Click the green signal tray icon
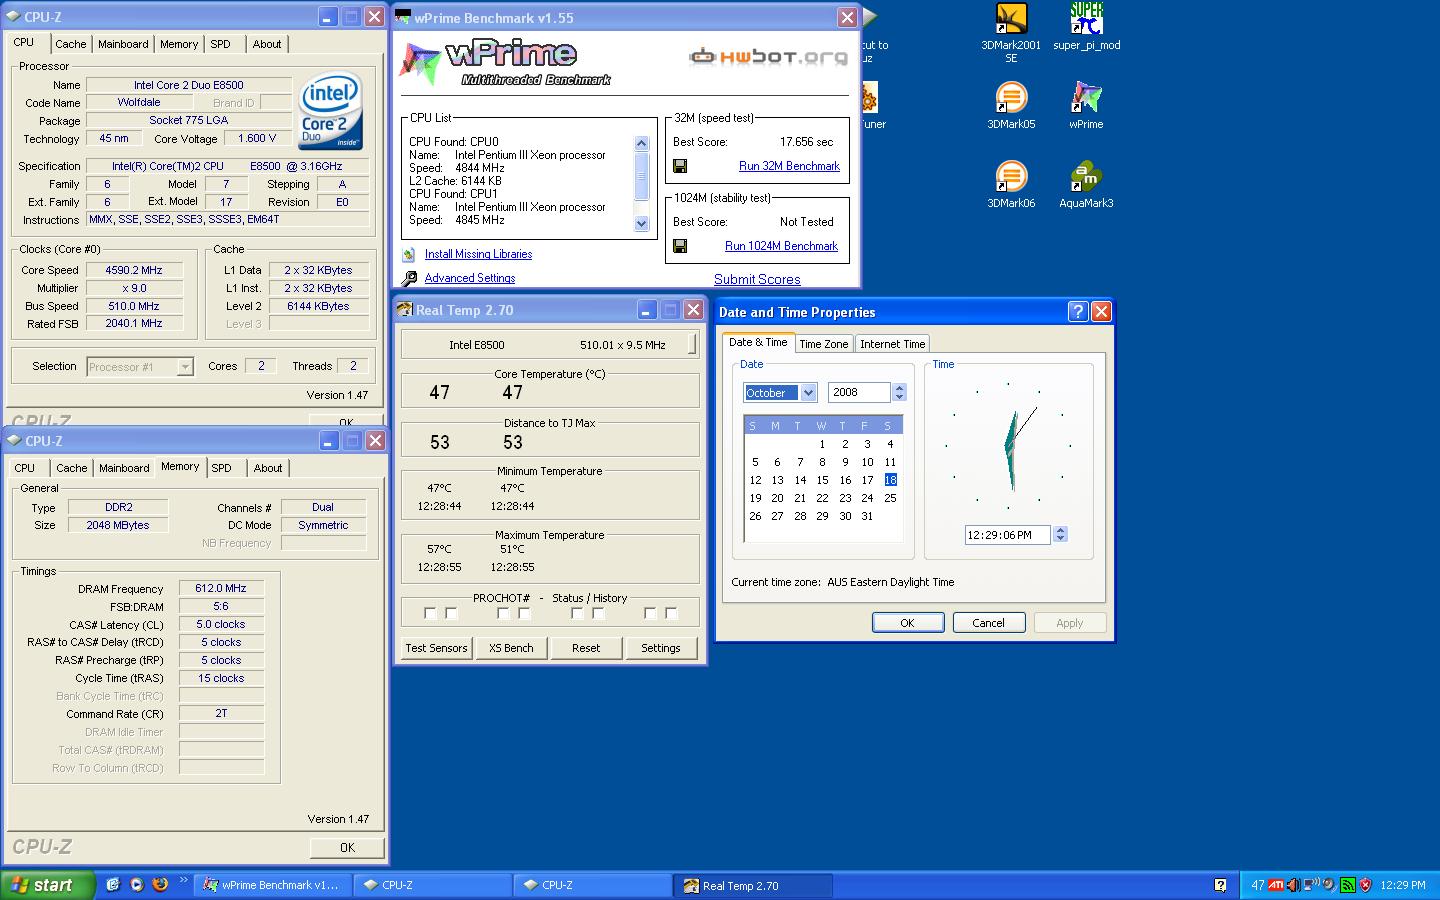The image size is (1440, 900). coord(1348,885)
